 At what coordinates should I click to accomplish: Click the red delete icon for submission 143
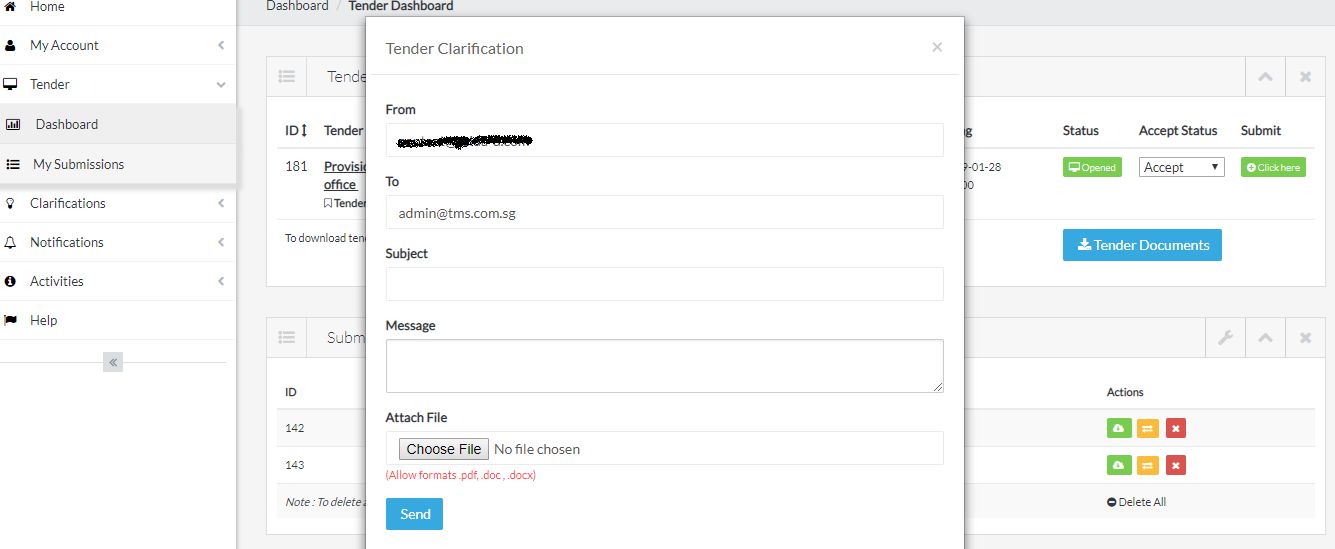point(1176,465)
